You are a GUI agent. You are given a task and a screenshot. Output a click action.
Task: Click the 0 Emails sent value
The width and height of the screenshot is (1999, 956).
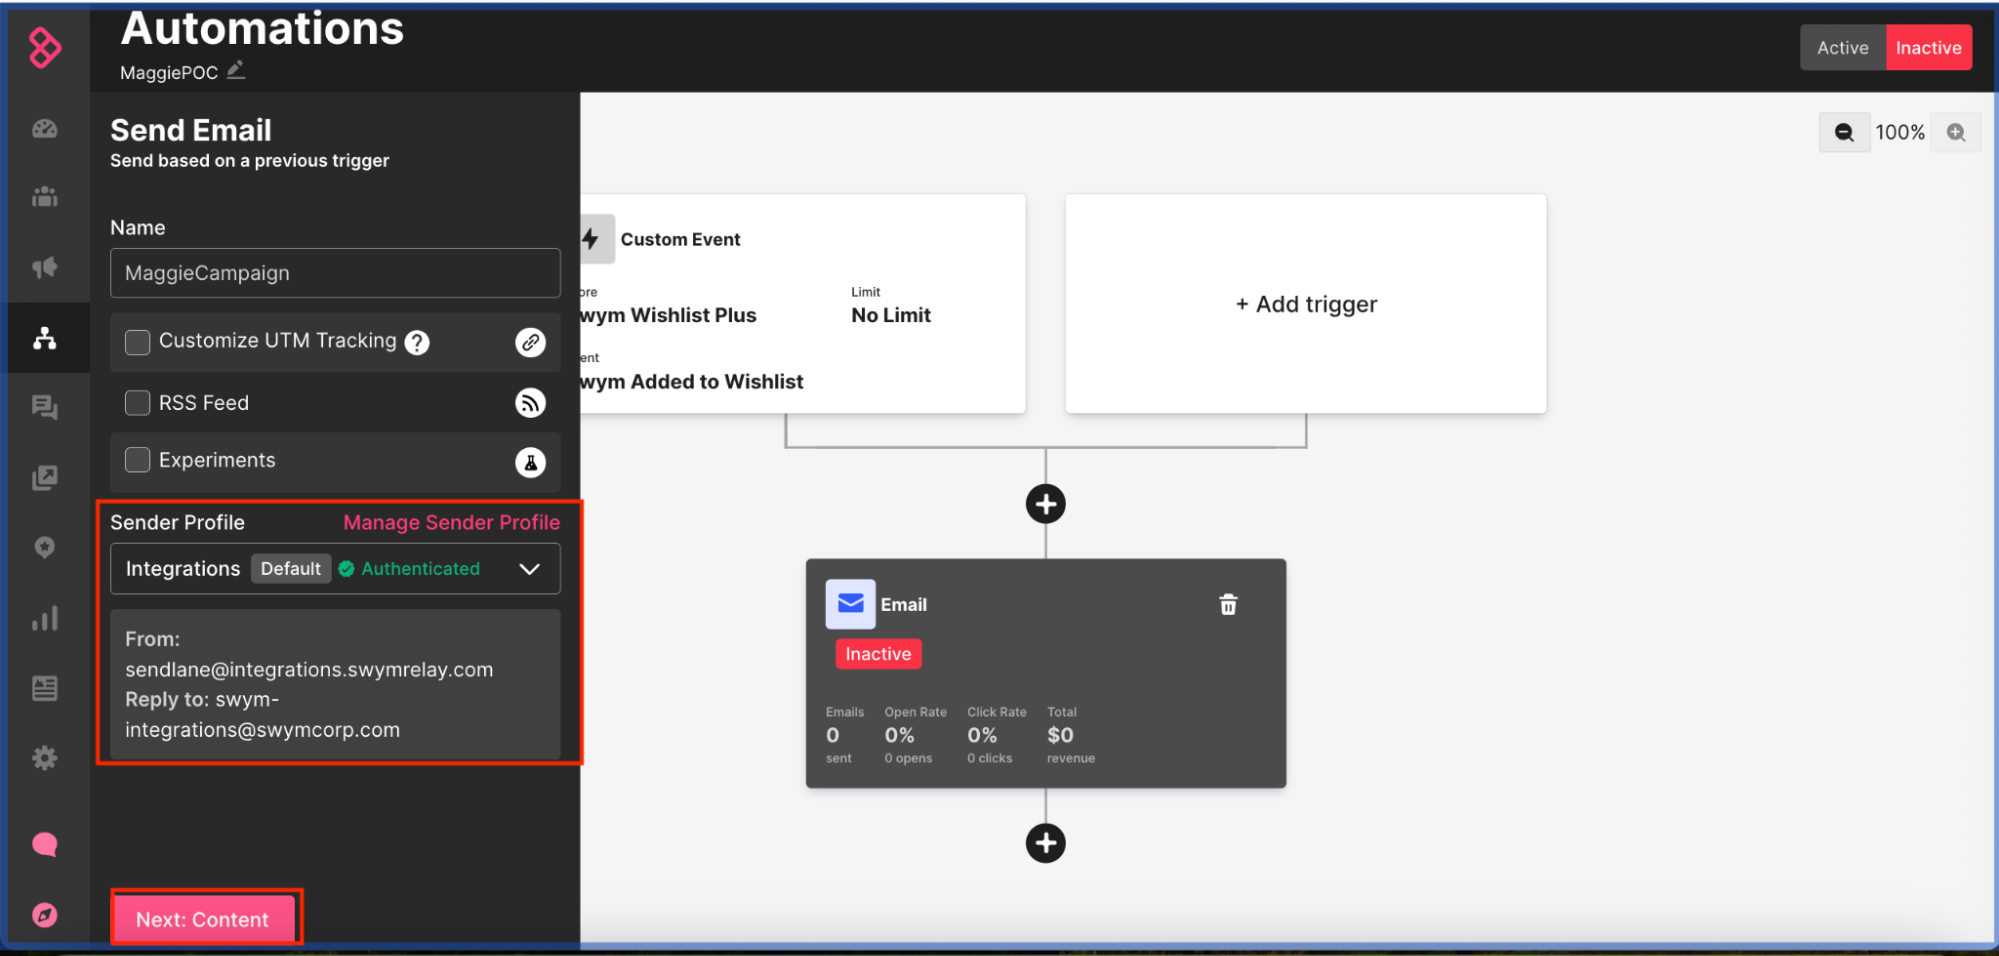[833, 735]
